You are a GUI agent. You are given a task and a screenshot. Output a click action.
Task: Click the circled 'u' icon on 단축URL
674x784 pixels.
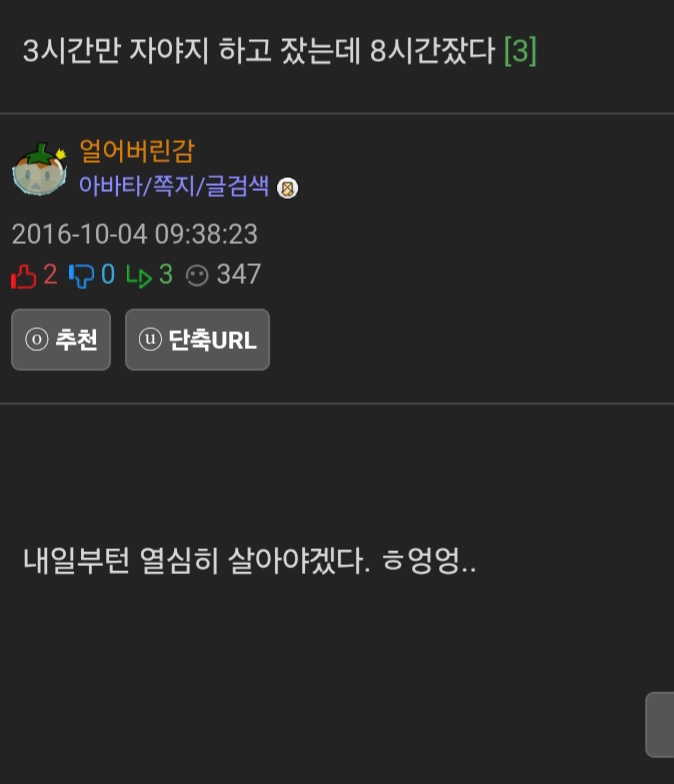pos(150,339)
